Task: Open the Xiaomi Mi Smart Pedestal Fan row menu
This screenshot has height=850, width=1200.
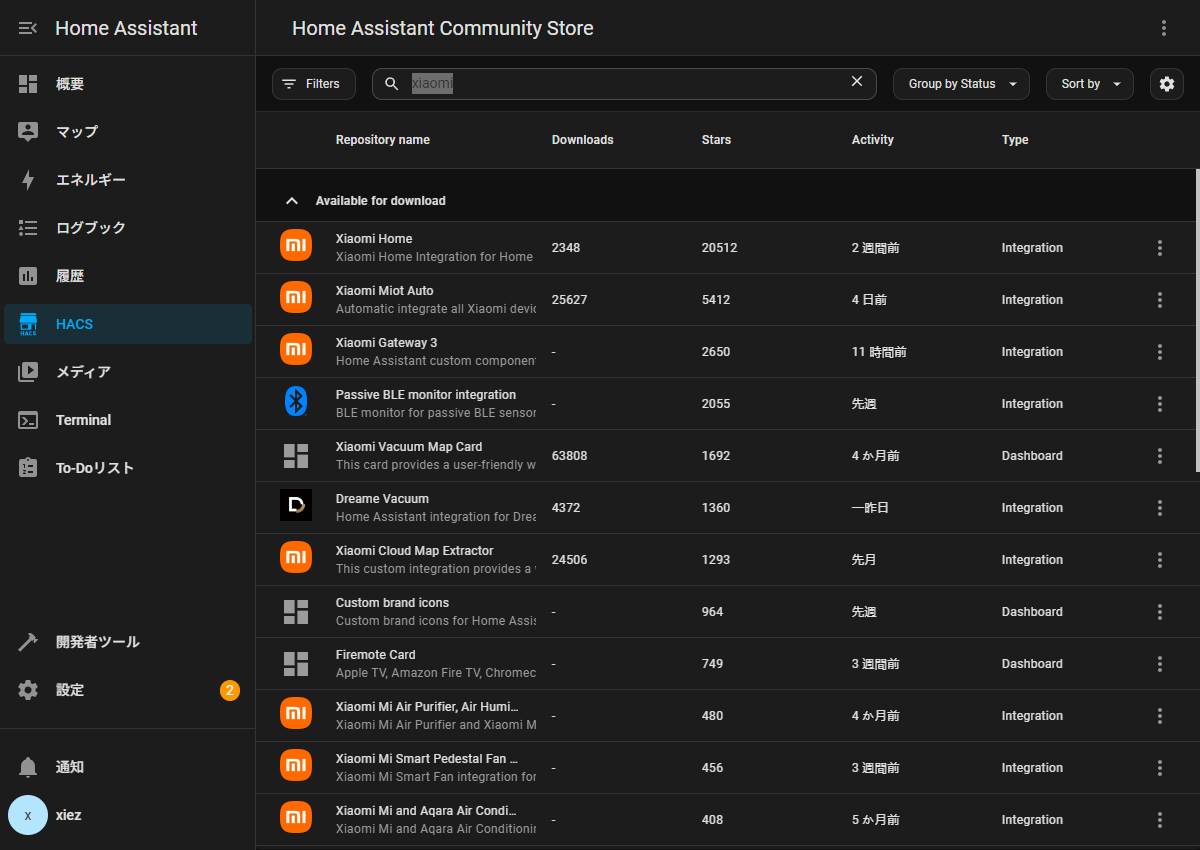Action: coord(1160,768)
